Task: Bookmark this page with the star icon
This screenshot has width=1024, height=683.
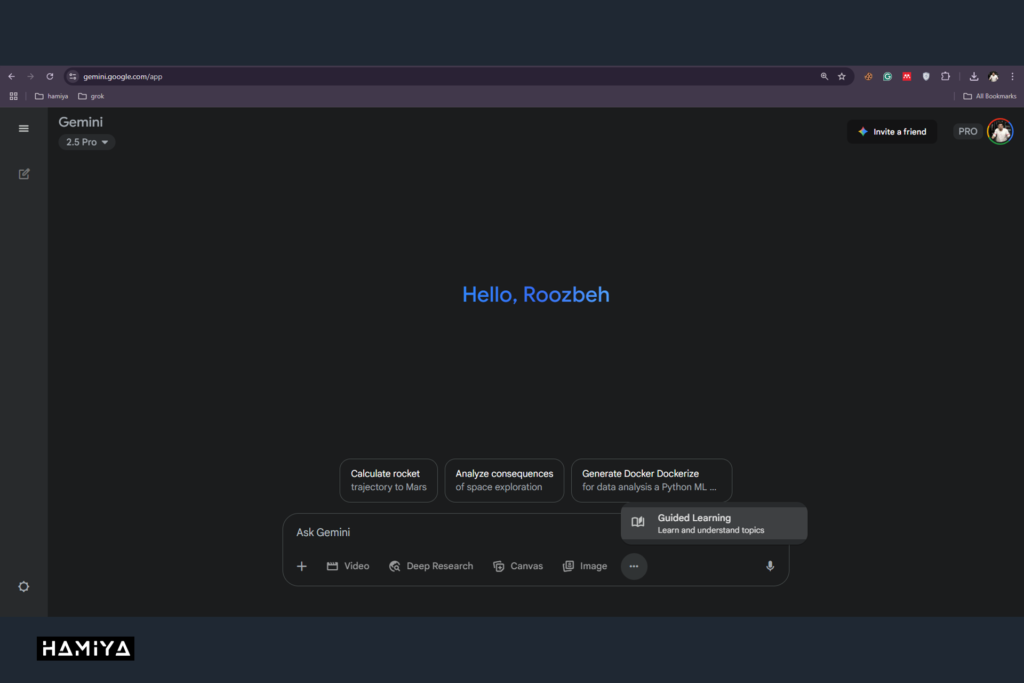Action: 842,76
